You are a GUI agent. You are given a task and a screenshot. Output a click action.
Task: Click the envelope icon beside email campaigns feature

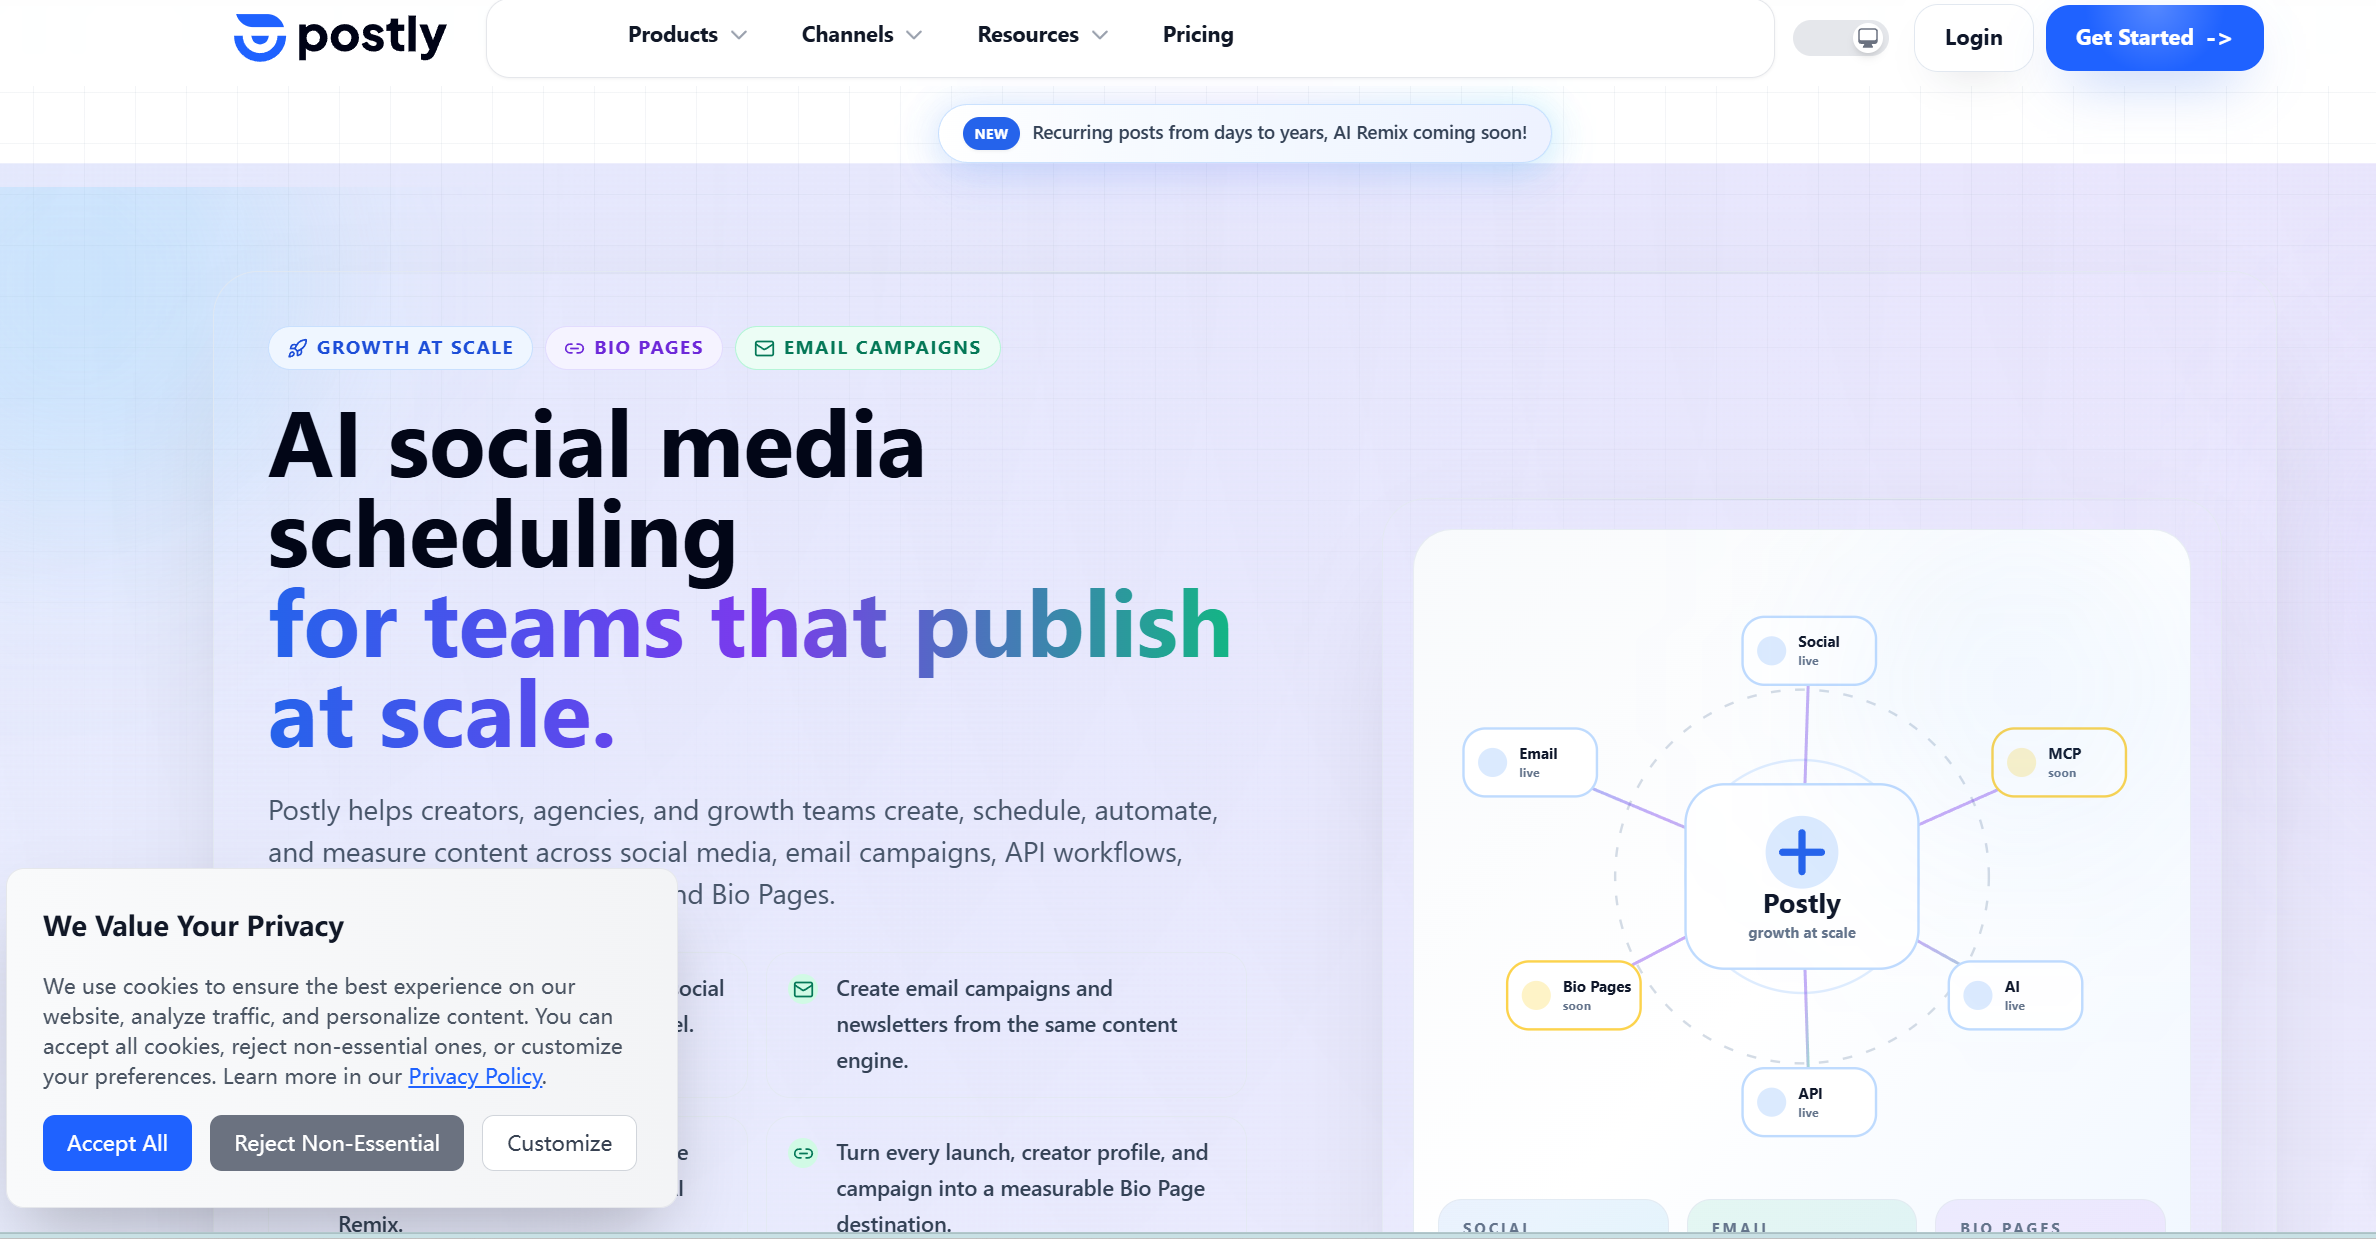coord(803,989)
